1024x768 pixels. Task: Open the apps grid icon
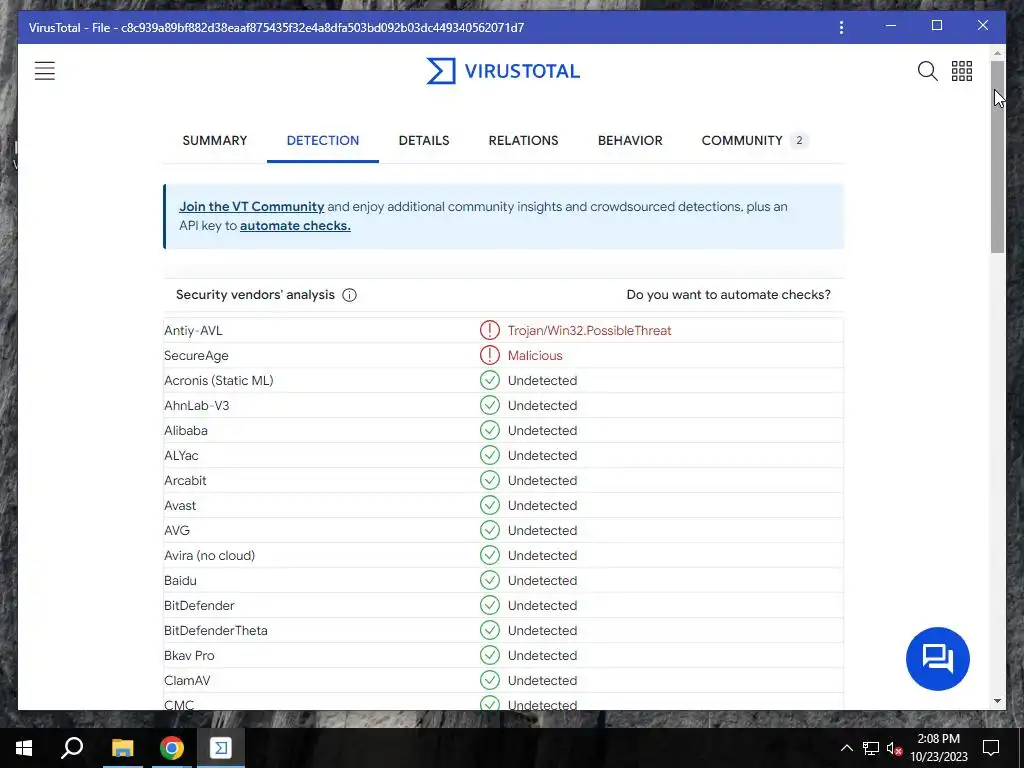pos(961,71)
